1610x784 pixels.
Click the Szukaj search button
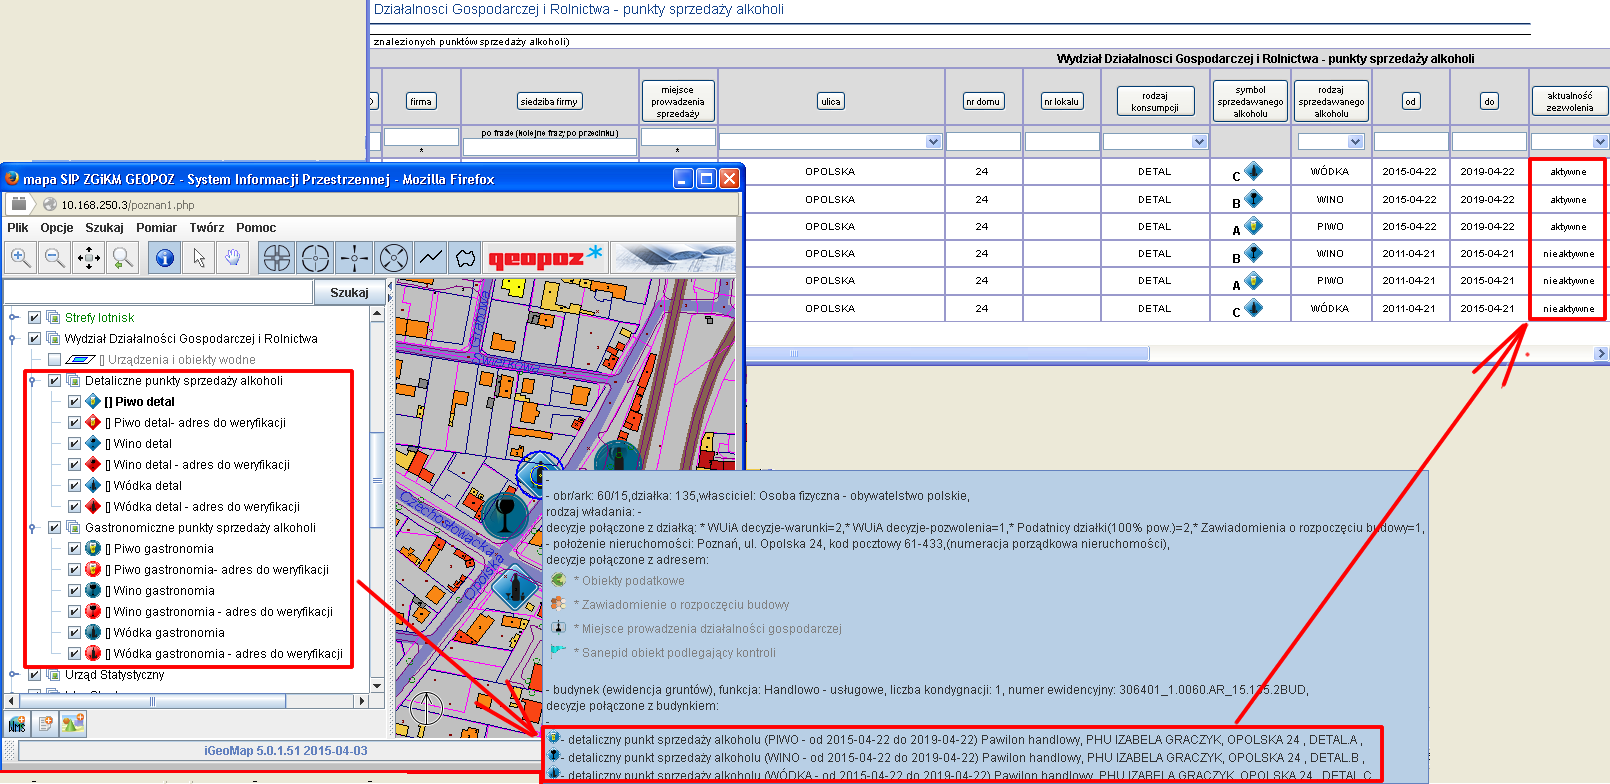point(349,292)
